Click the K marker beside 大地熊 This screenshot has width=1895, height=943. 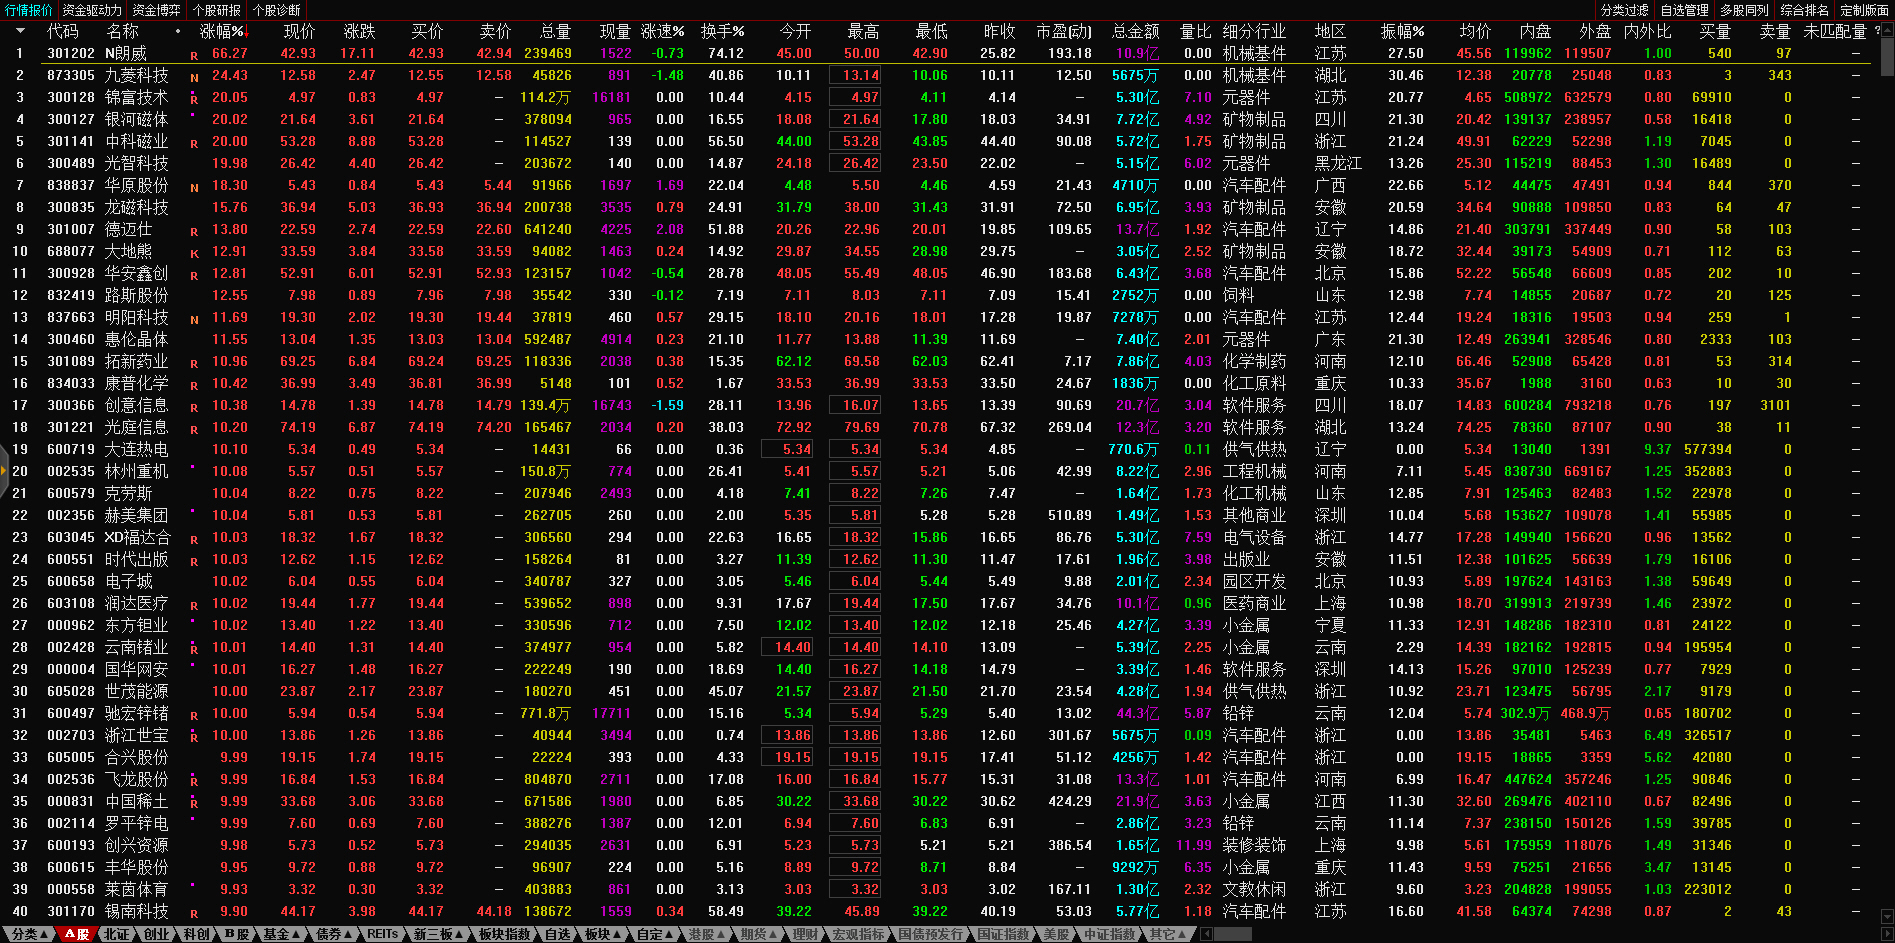[x=194, y=253]
